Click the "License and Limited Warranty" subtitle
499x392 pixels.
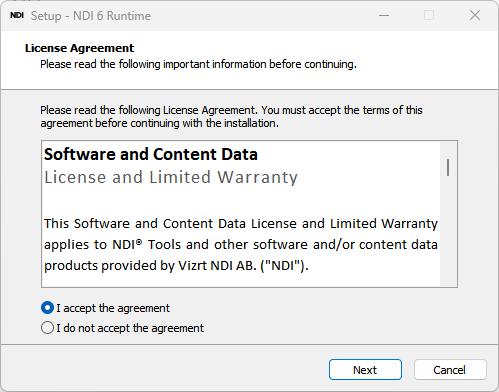[171, 177]
